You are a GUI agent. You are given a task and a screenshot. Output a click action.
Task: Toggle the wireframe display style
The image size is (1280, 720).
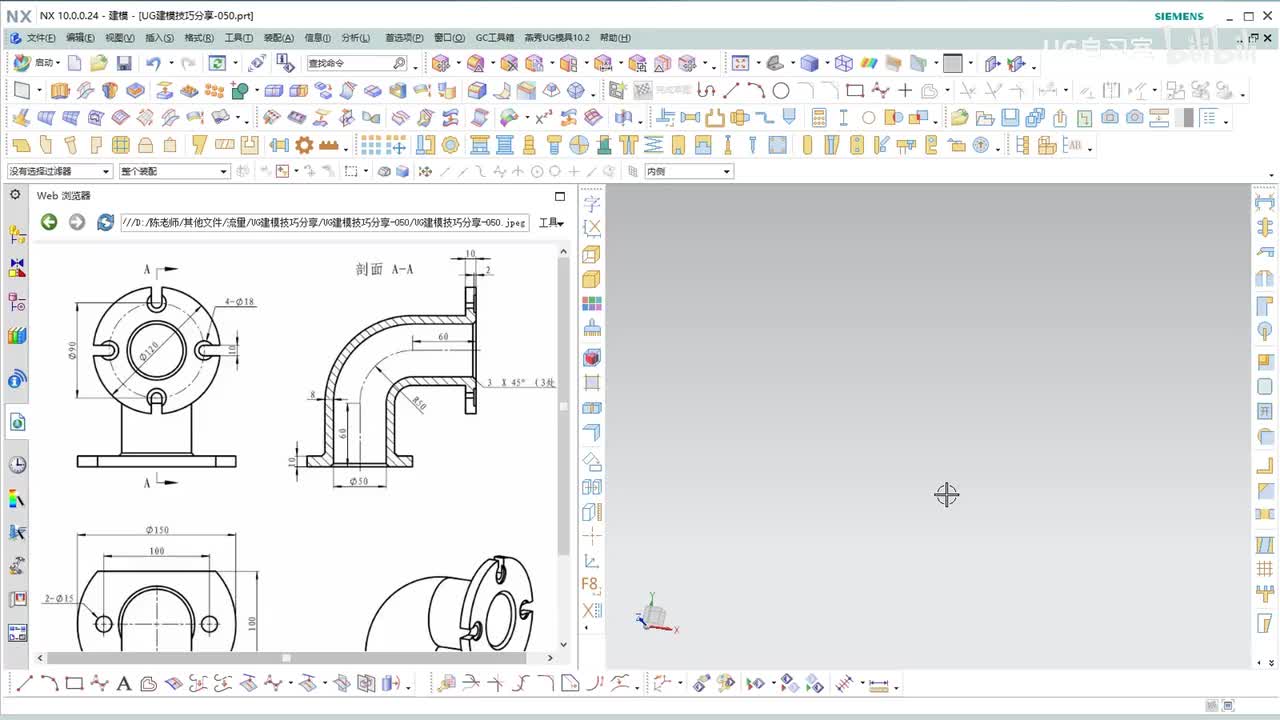tap(843, 63)
